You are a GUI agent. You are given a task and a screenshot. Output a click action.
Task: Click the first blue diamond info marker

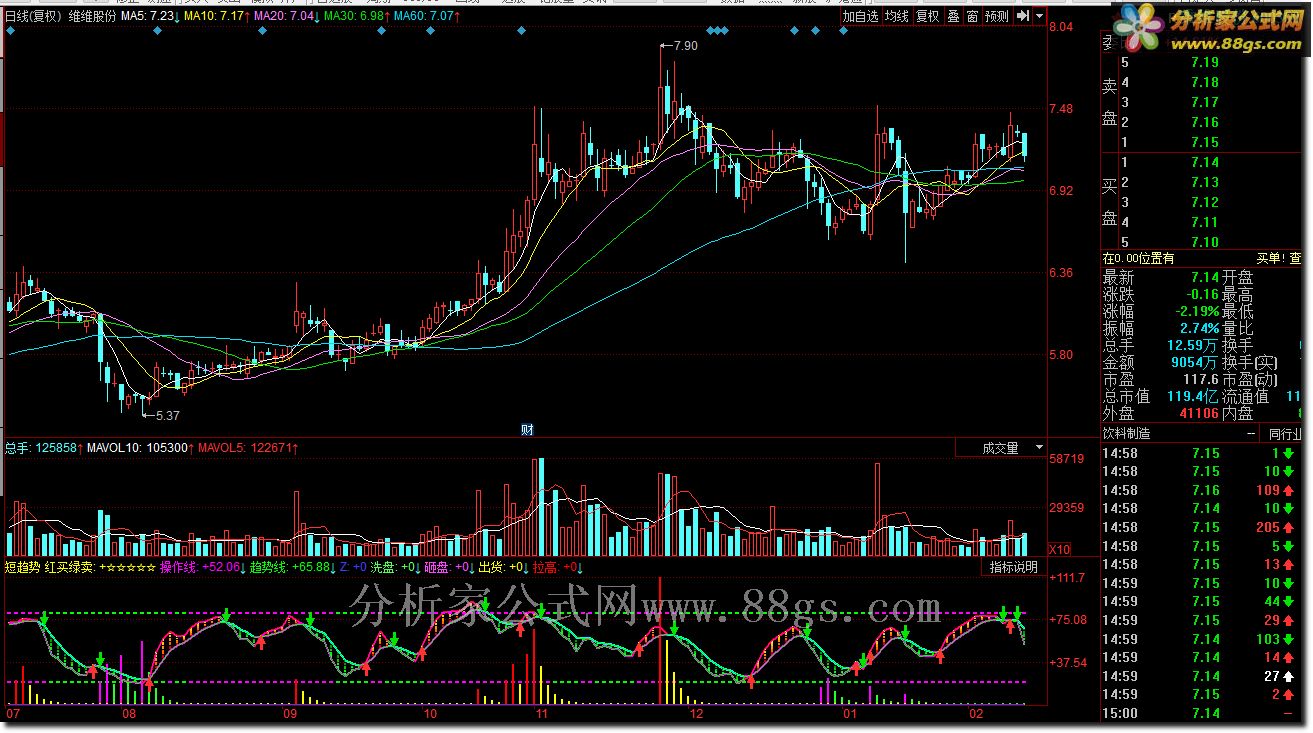pyautogui.click(x=10, y=31)
